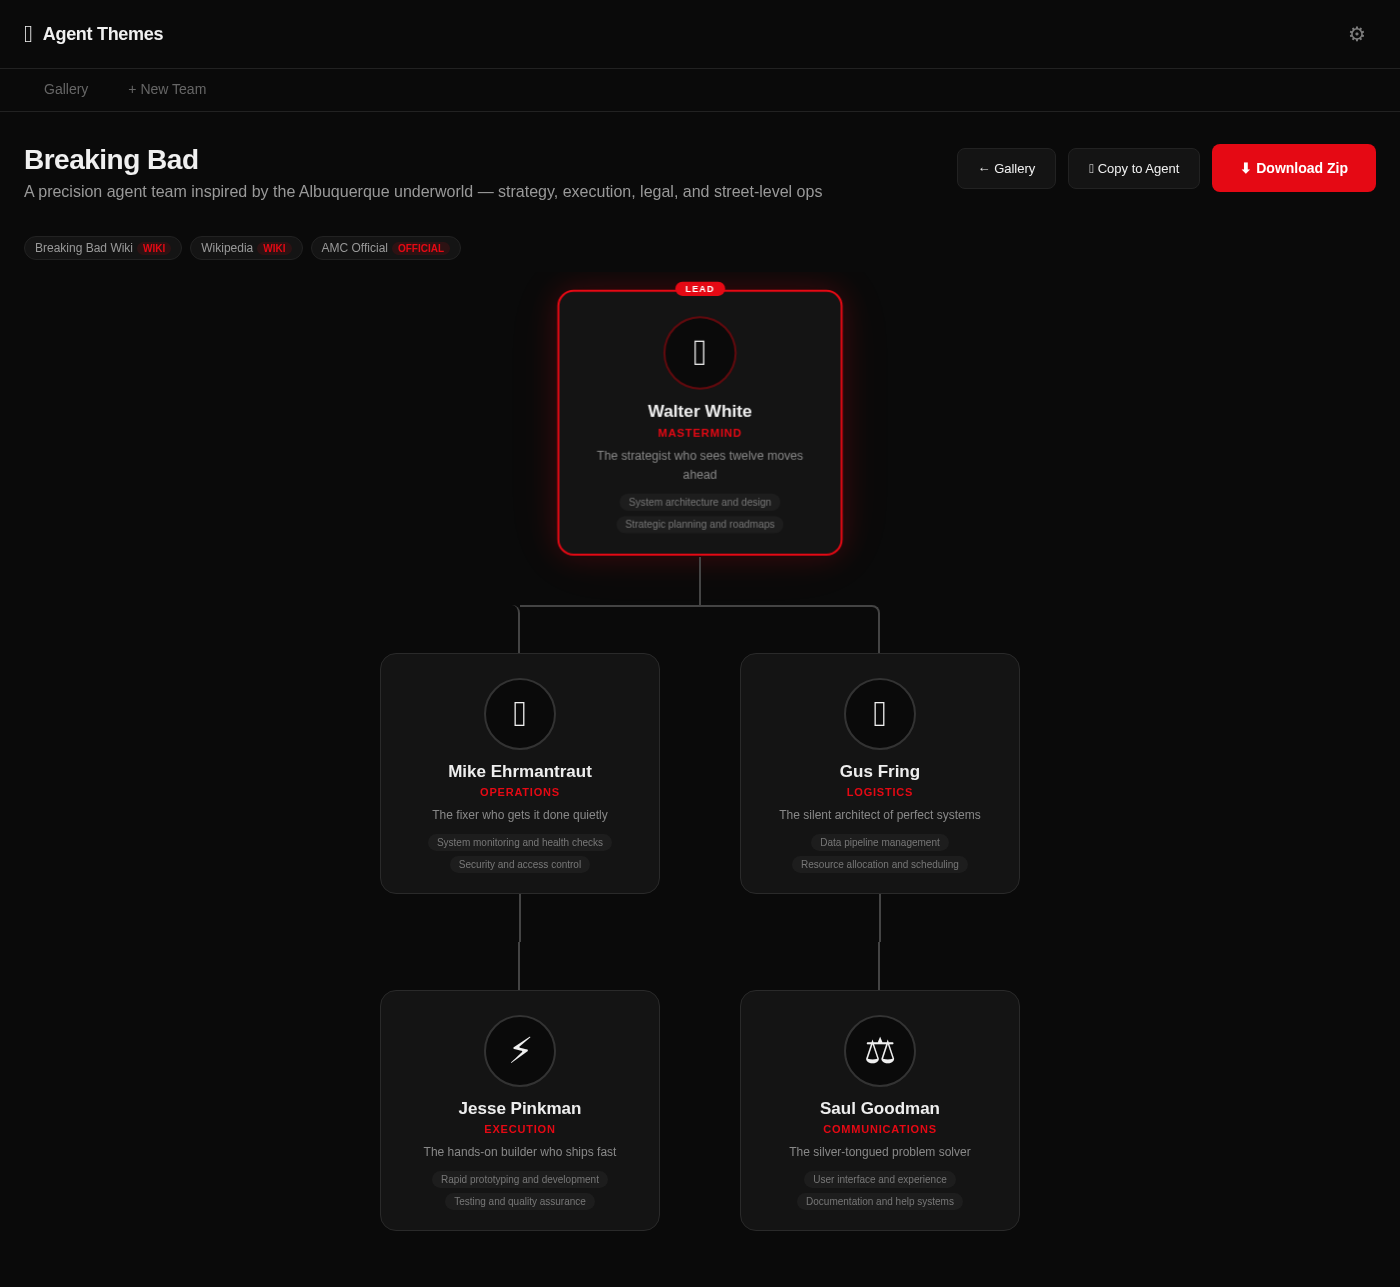The width and height of the screenshot is (1400, 1287).
Task: Click the Download Zip button
Action: [1294, 168]
